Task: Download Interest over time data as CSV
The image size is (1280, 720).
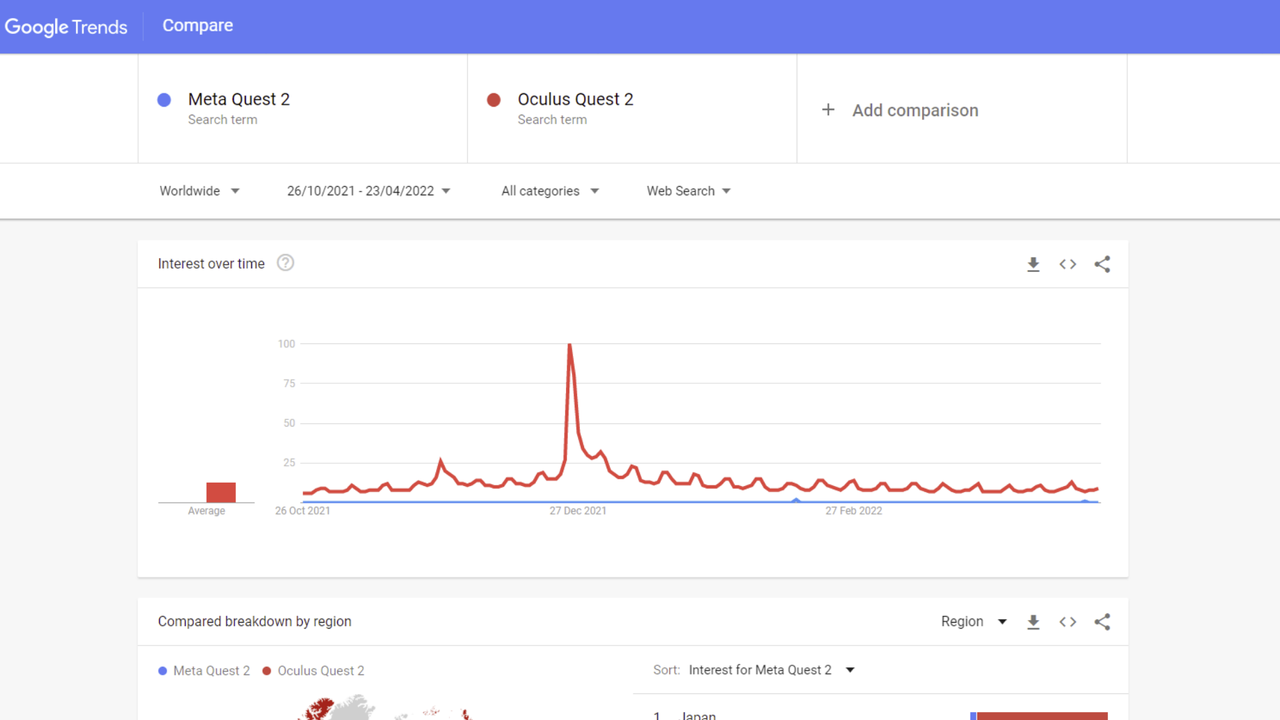Action: point(1034,264)
